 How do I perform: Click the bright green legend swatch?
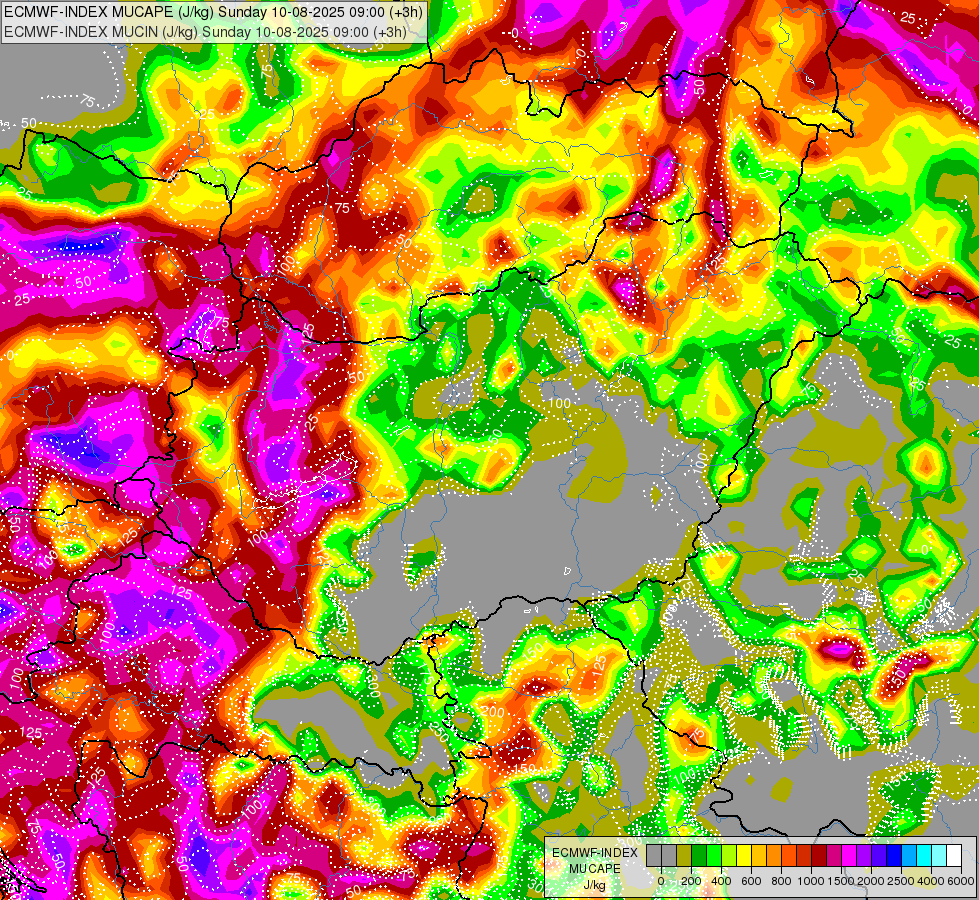(x=714, y=855)
